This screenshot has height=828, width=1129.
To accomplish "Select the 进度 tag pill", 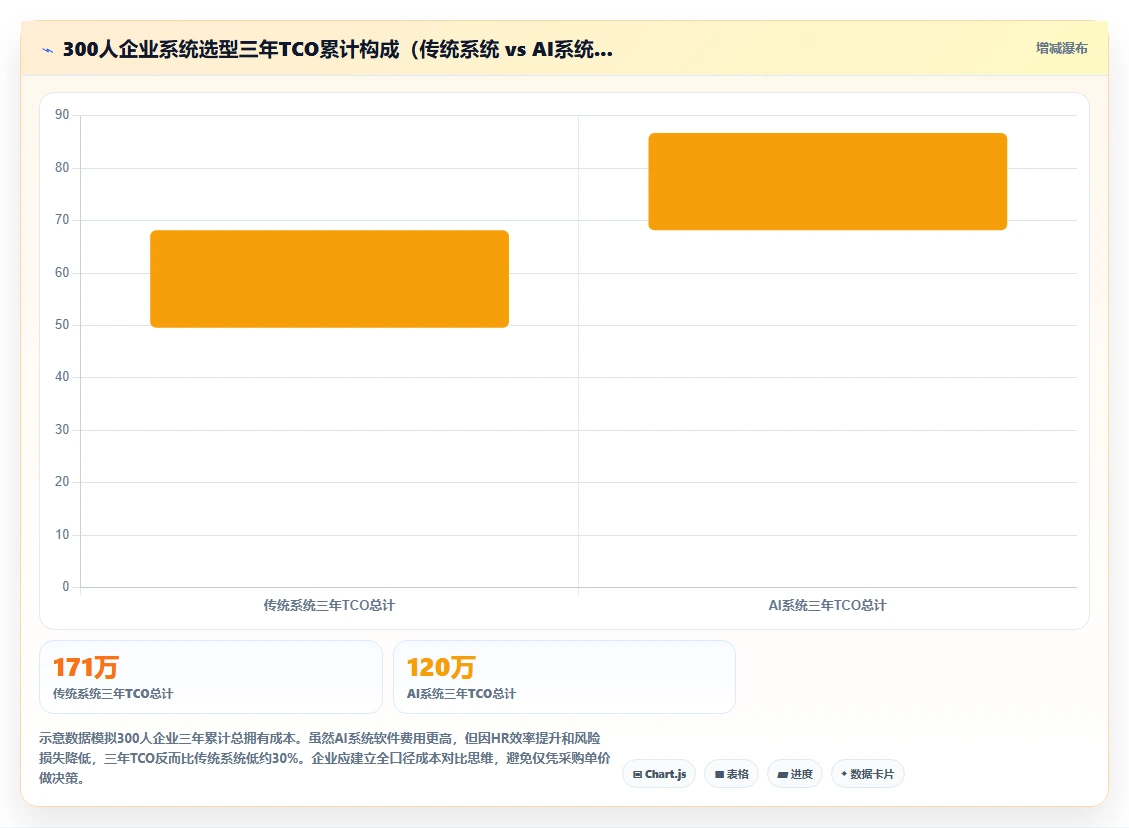I will coord(795,774).
